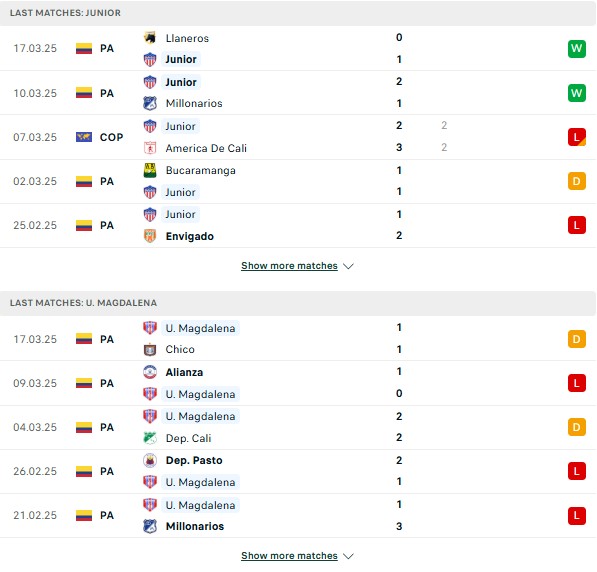Click the Envigado team crest icon
The width and height of the screenshot is (597, 572).
(150, 236)
